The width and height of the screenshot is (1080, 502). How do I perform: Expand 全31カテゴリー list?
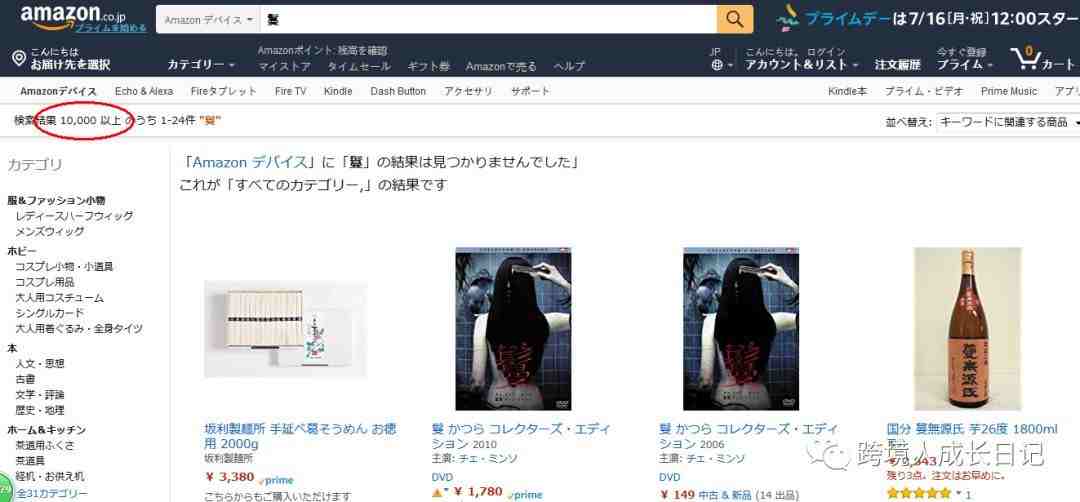pyautogui.click(x=52, y=494)
